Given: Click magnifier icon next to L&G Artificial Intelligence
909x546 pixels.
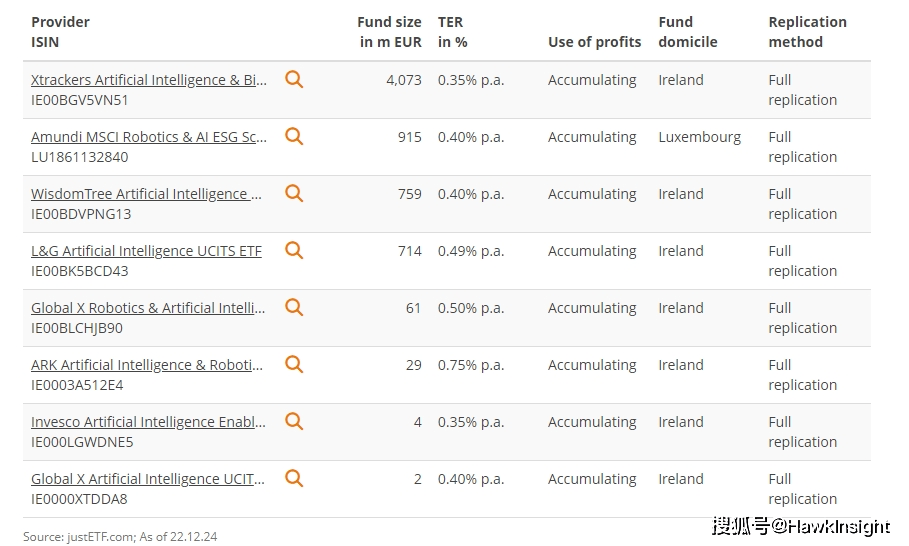Looking at the screenshot, I should (294, 250).
